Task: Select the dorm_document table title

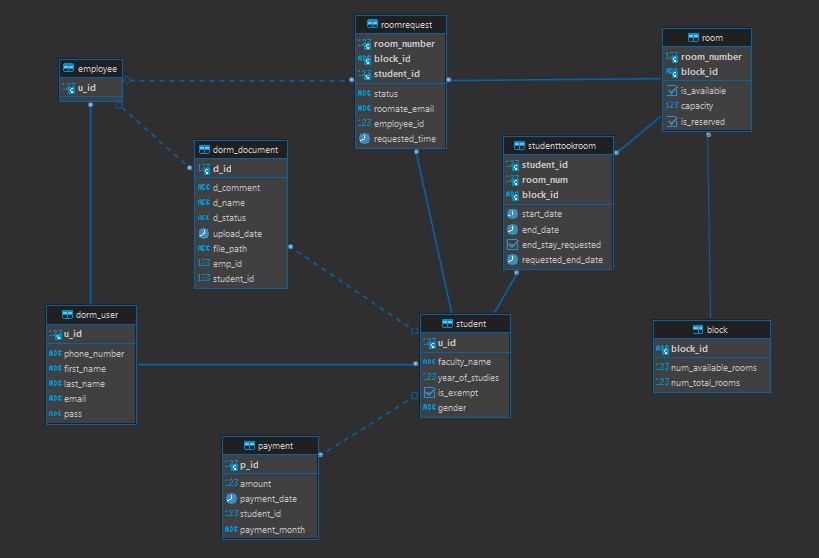Action: pos(246,149)
